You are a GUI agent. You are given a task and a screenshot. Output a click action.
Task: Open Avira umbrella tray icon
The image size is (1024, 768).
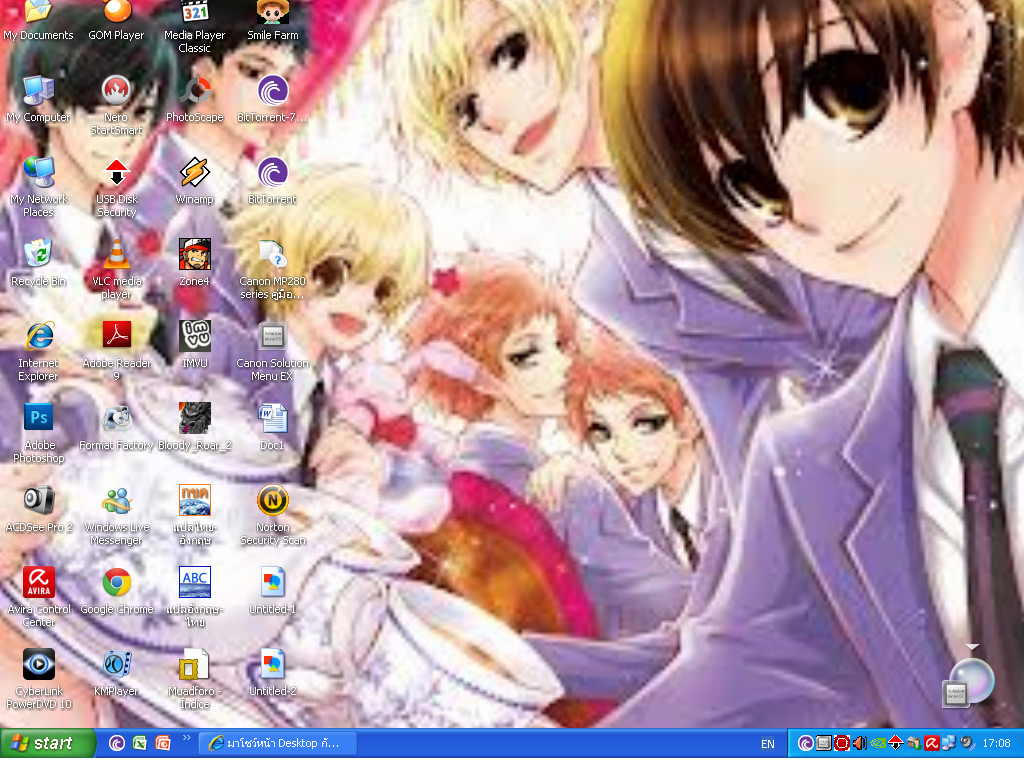click(931, 743)
